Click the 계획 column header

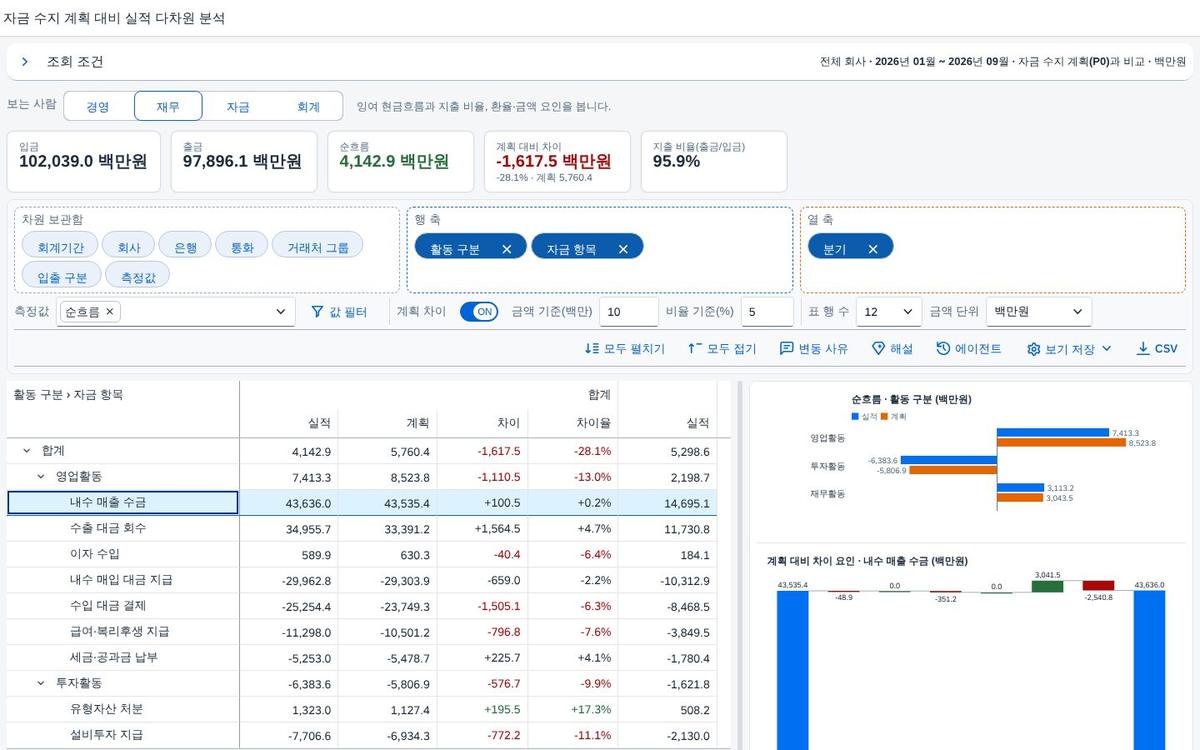click(388, 423)
